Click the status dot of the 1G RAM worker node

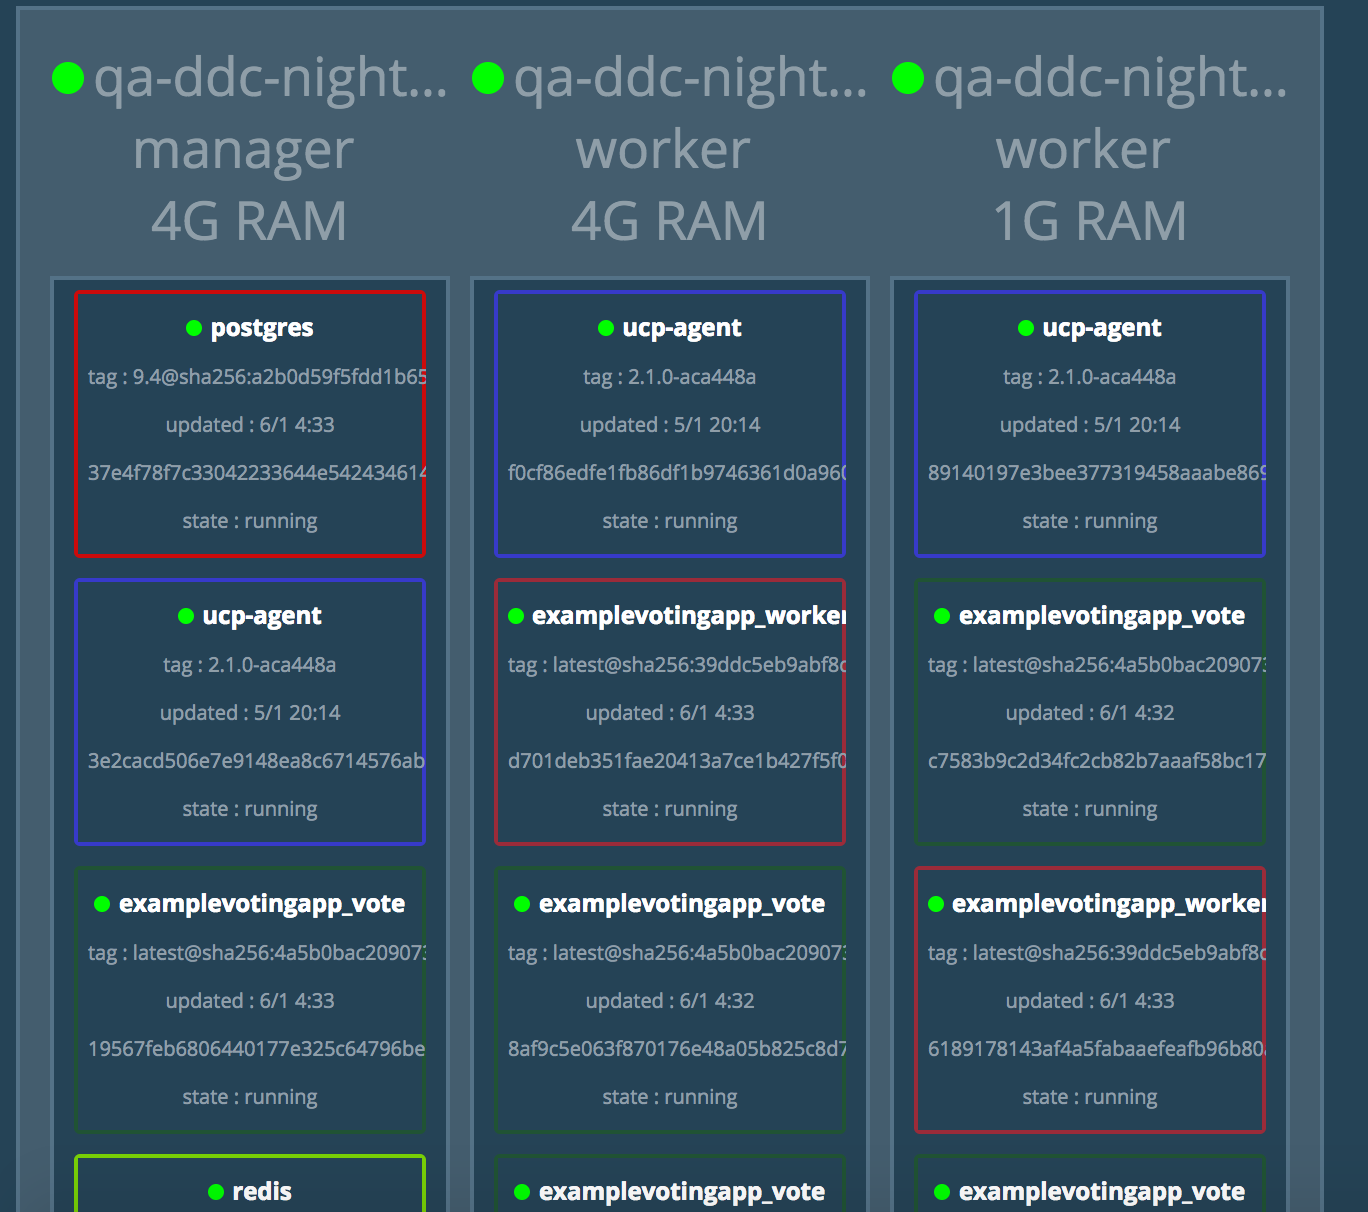click(908, 78)
